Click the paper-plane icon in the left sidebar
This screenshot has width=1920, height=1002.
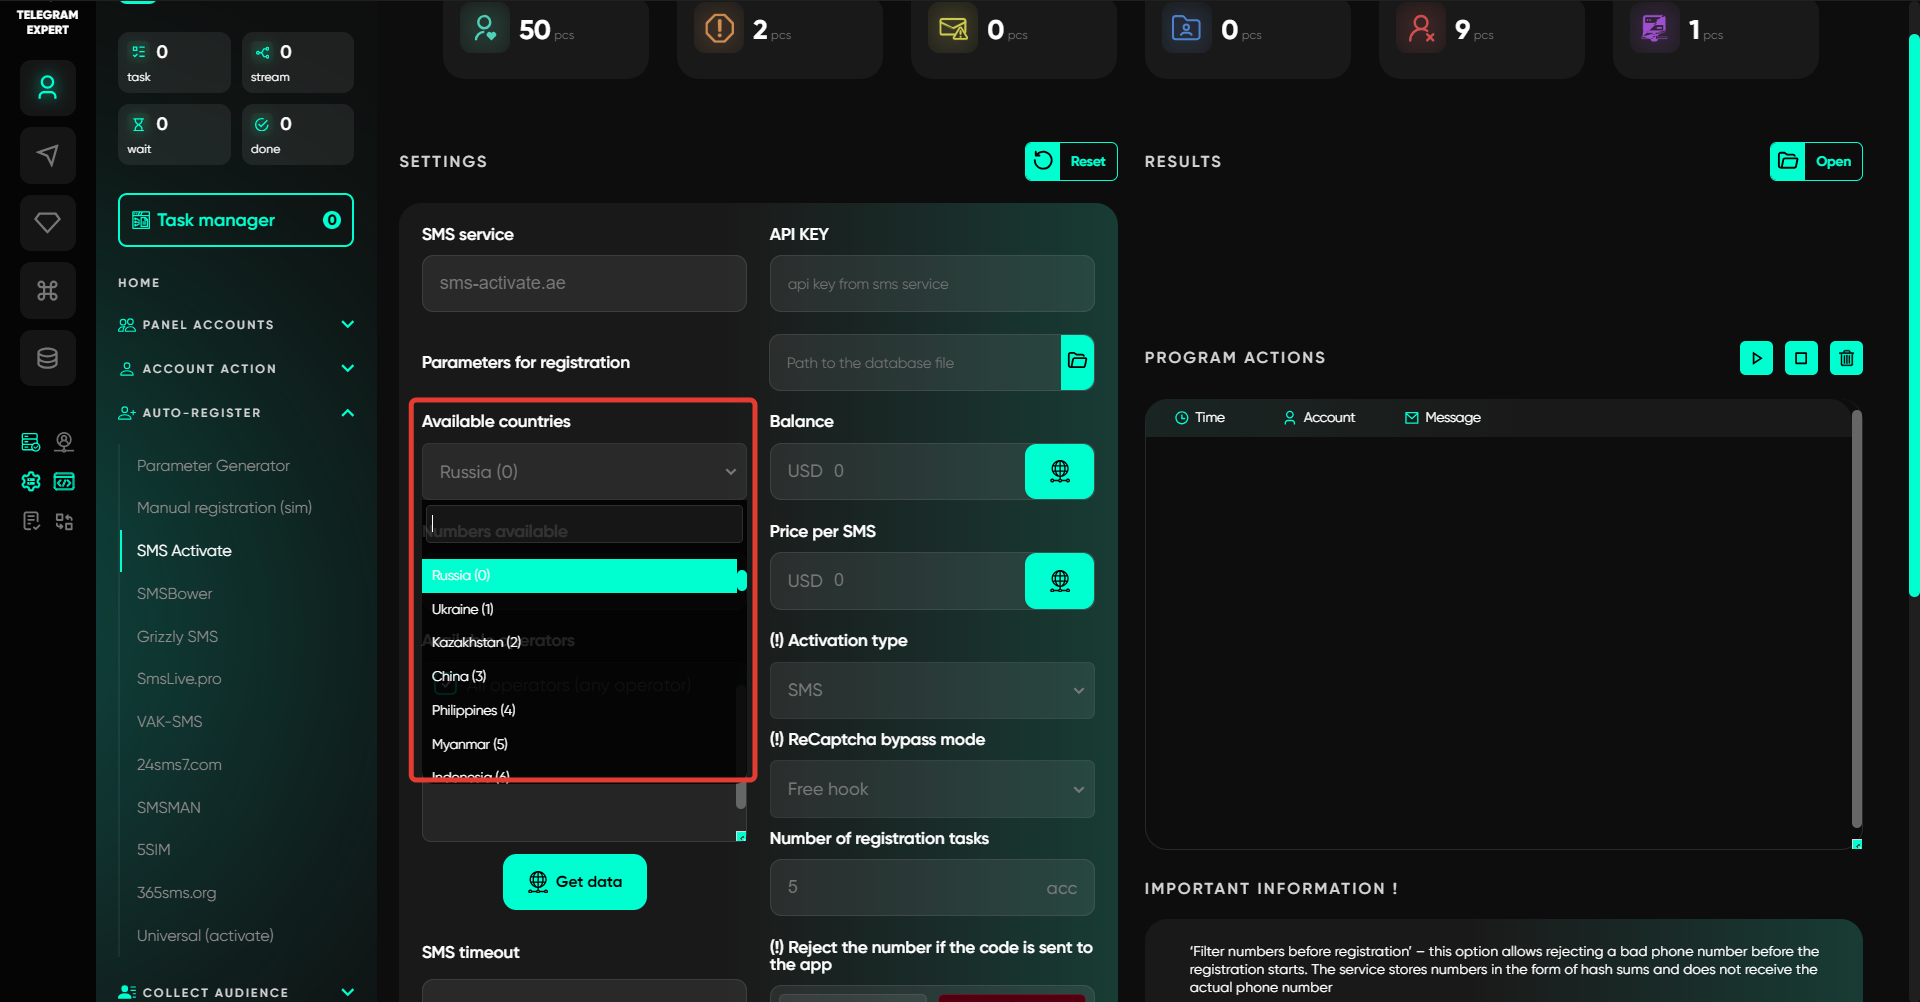(x=47, y=155)
